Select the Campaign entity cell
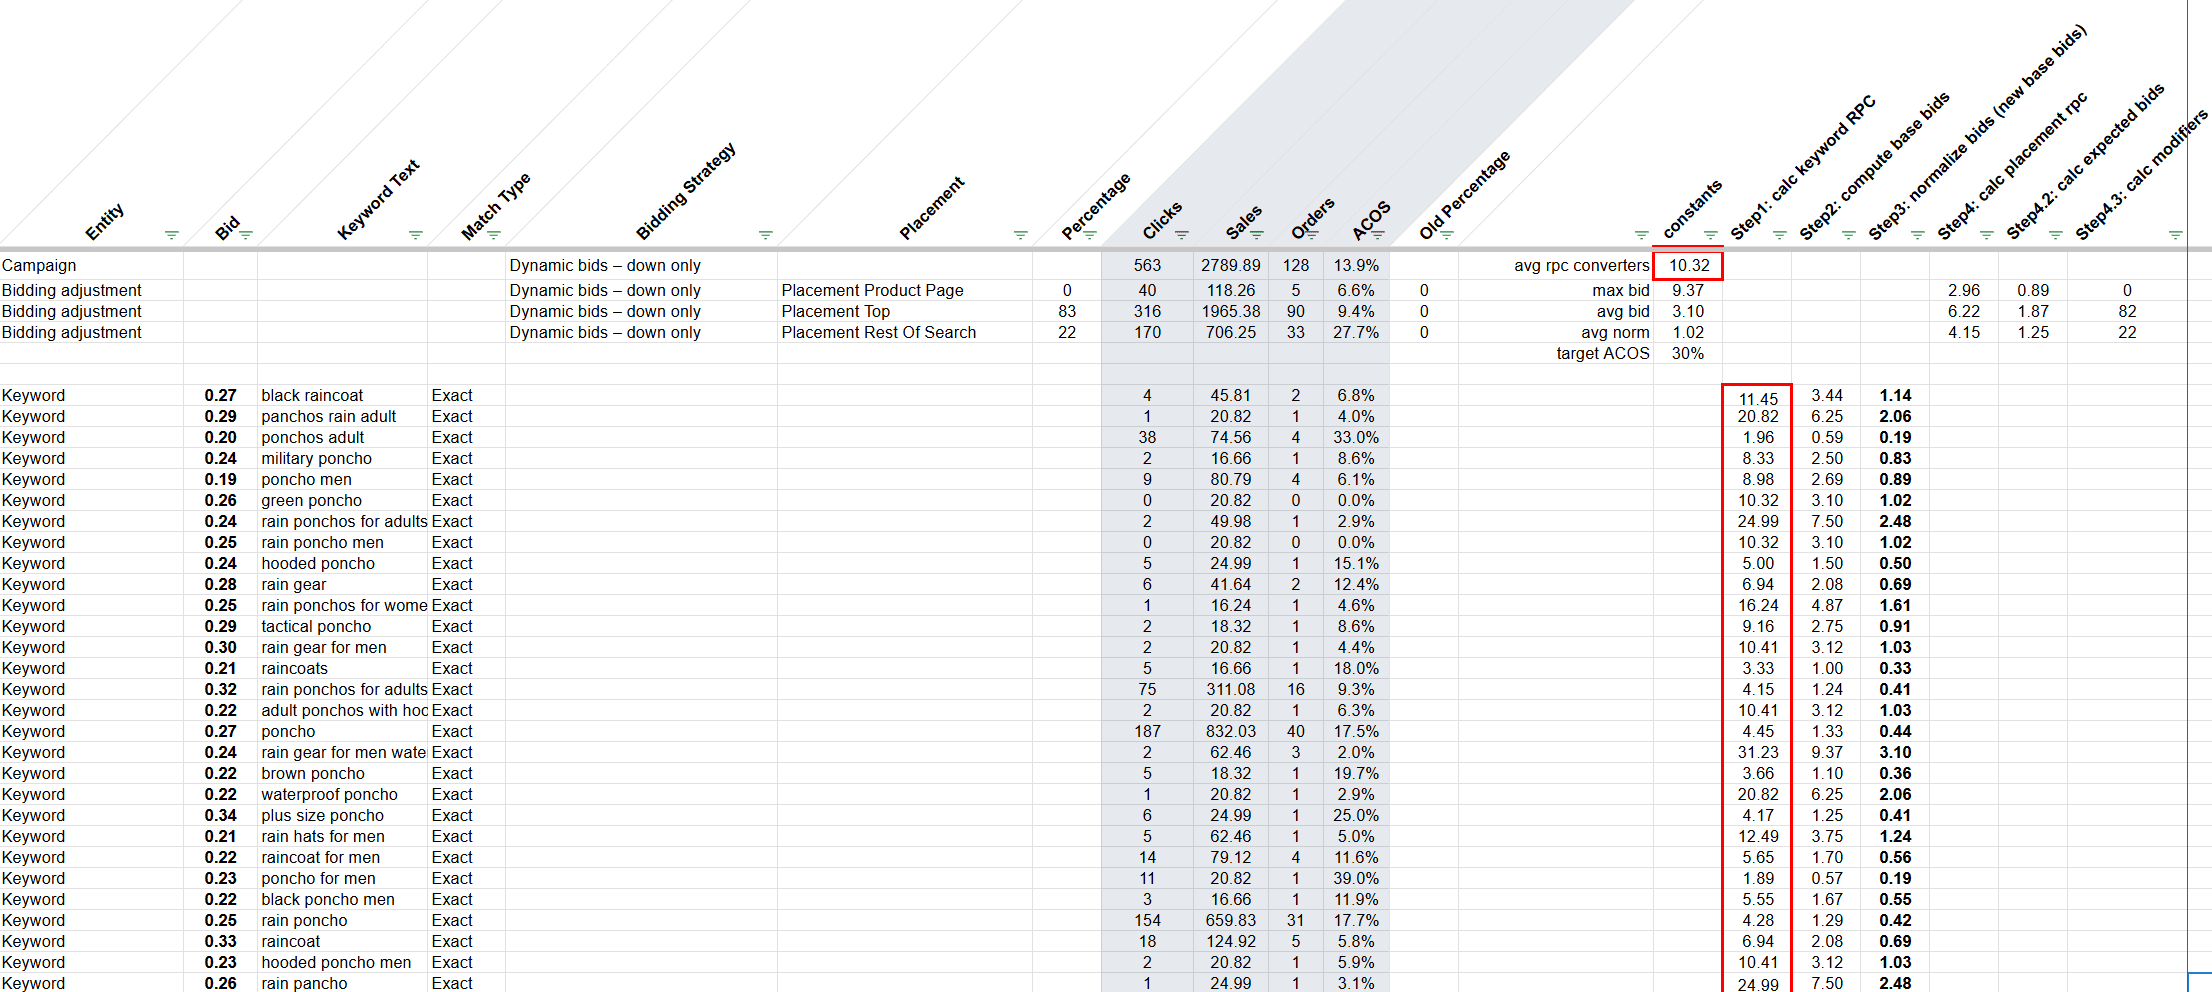The image size is (2212, 992). click(92, 265)
